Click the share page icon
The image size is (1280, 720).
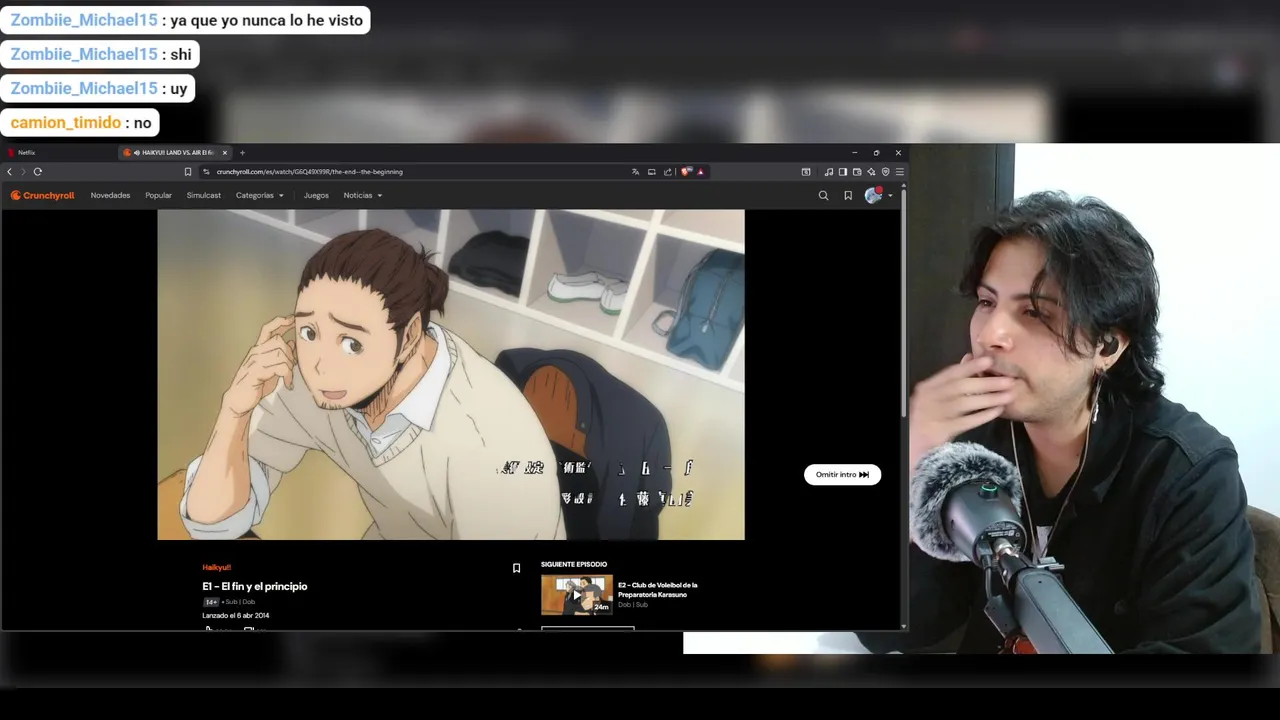(x=668, y=172)
